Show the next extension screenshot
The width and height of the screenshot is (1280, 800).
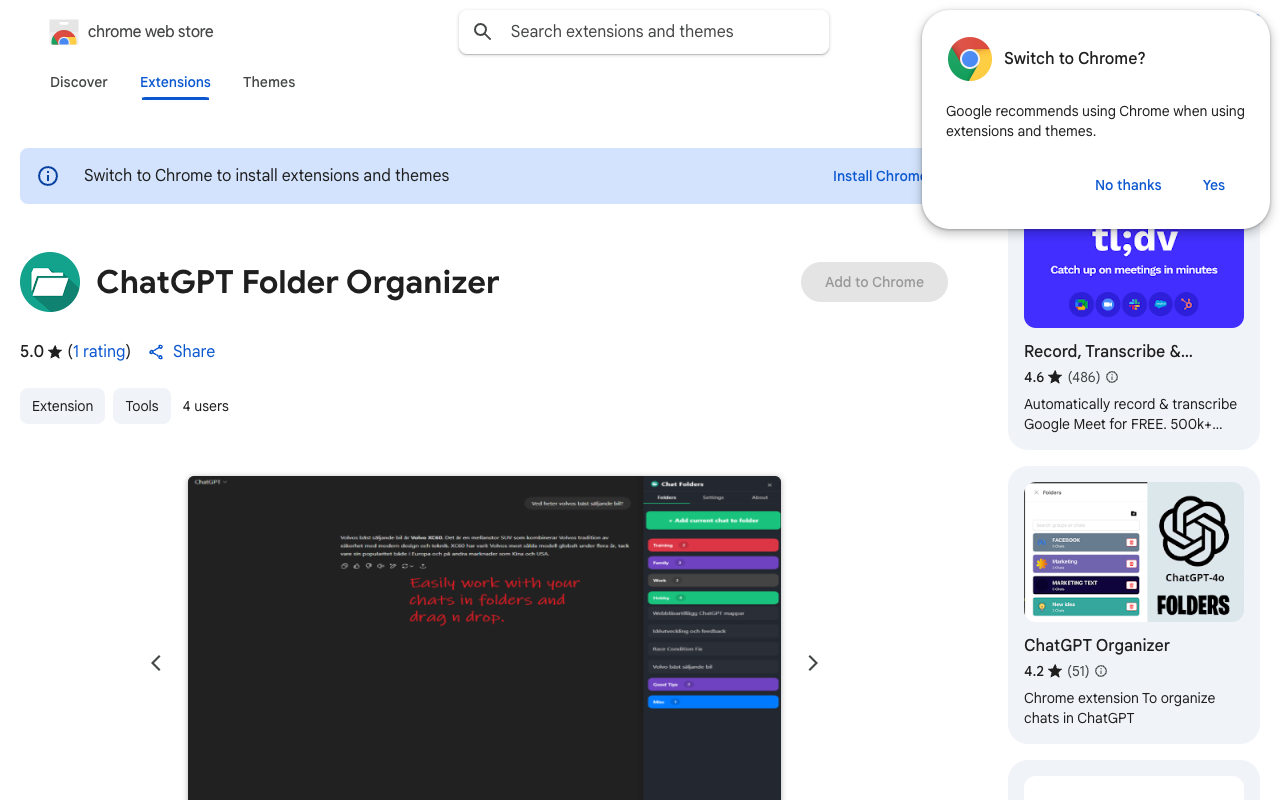click(x=813, y=663)
